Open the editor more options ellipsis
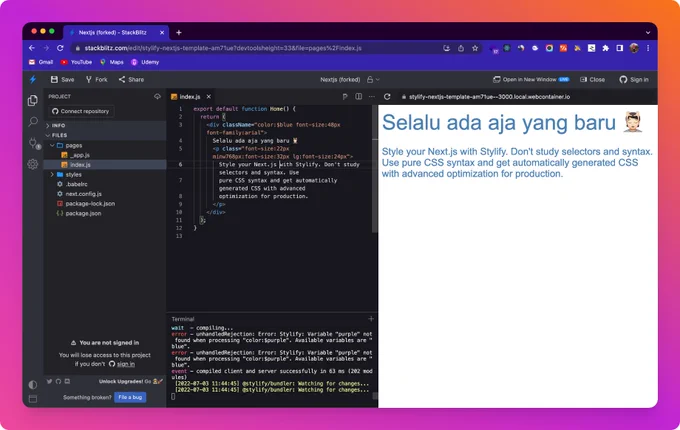The width and height of the screenshot is (680, 430). click(x=372, y=96)
